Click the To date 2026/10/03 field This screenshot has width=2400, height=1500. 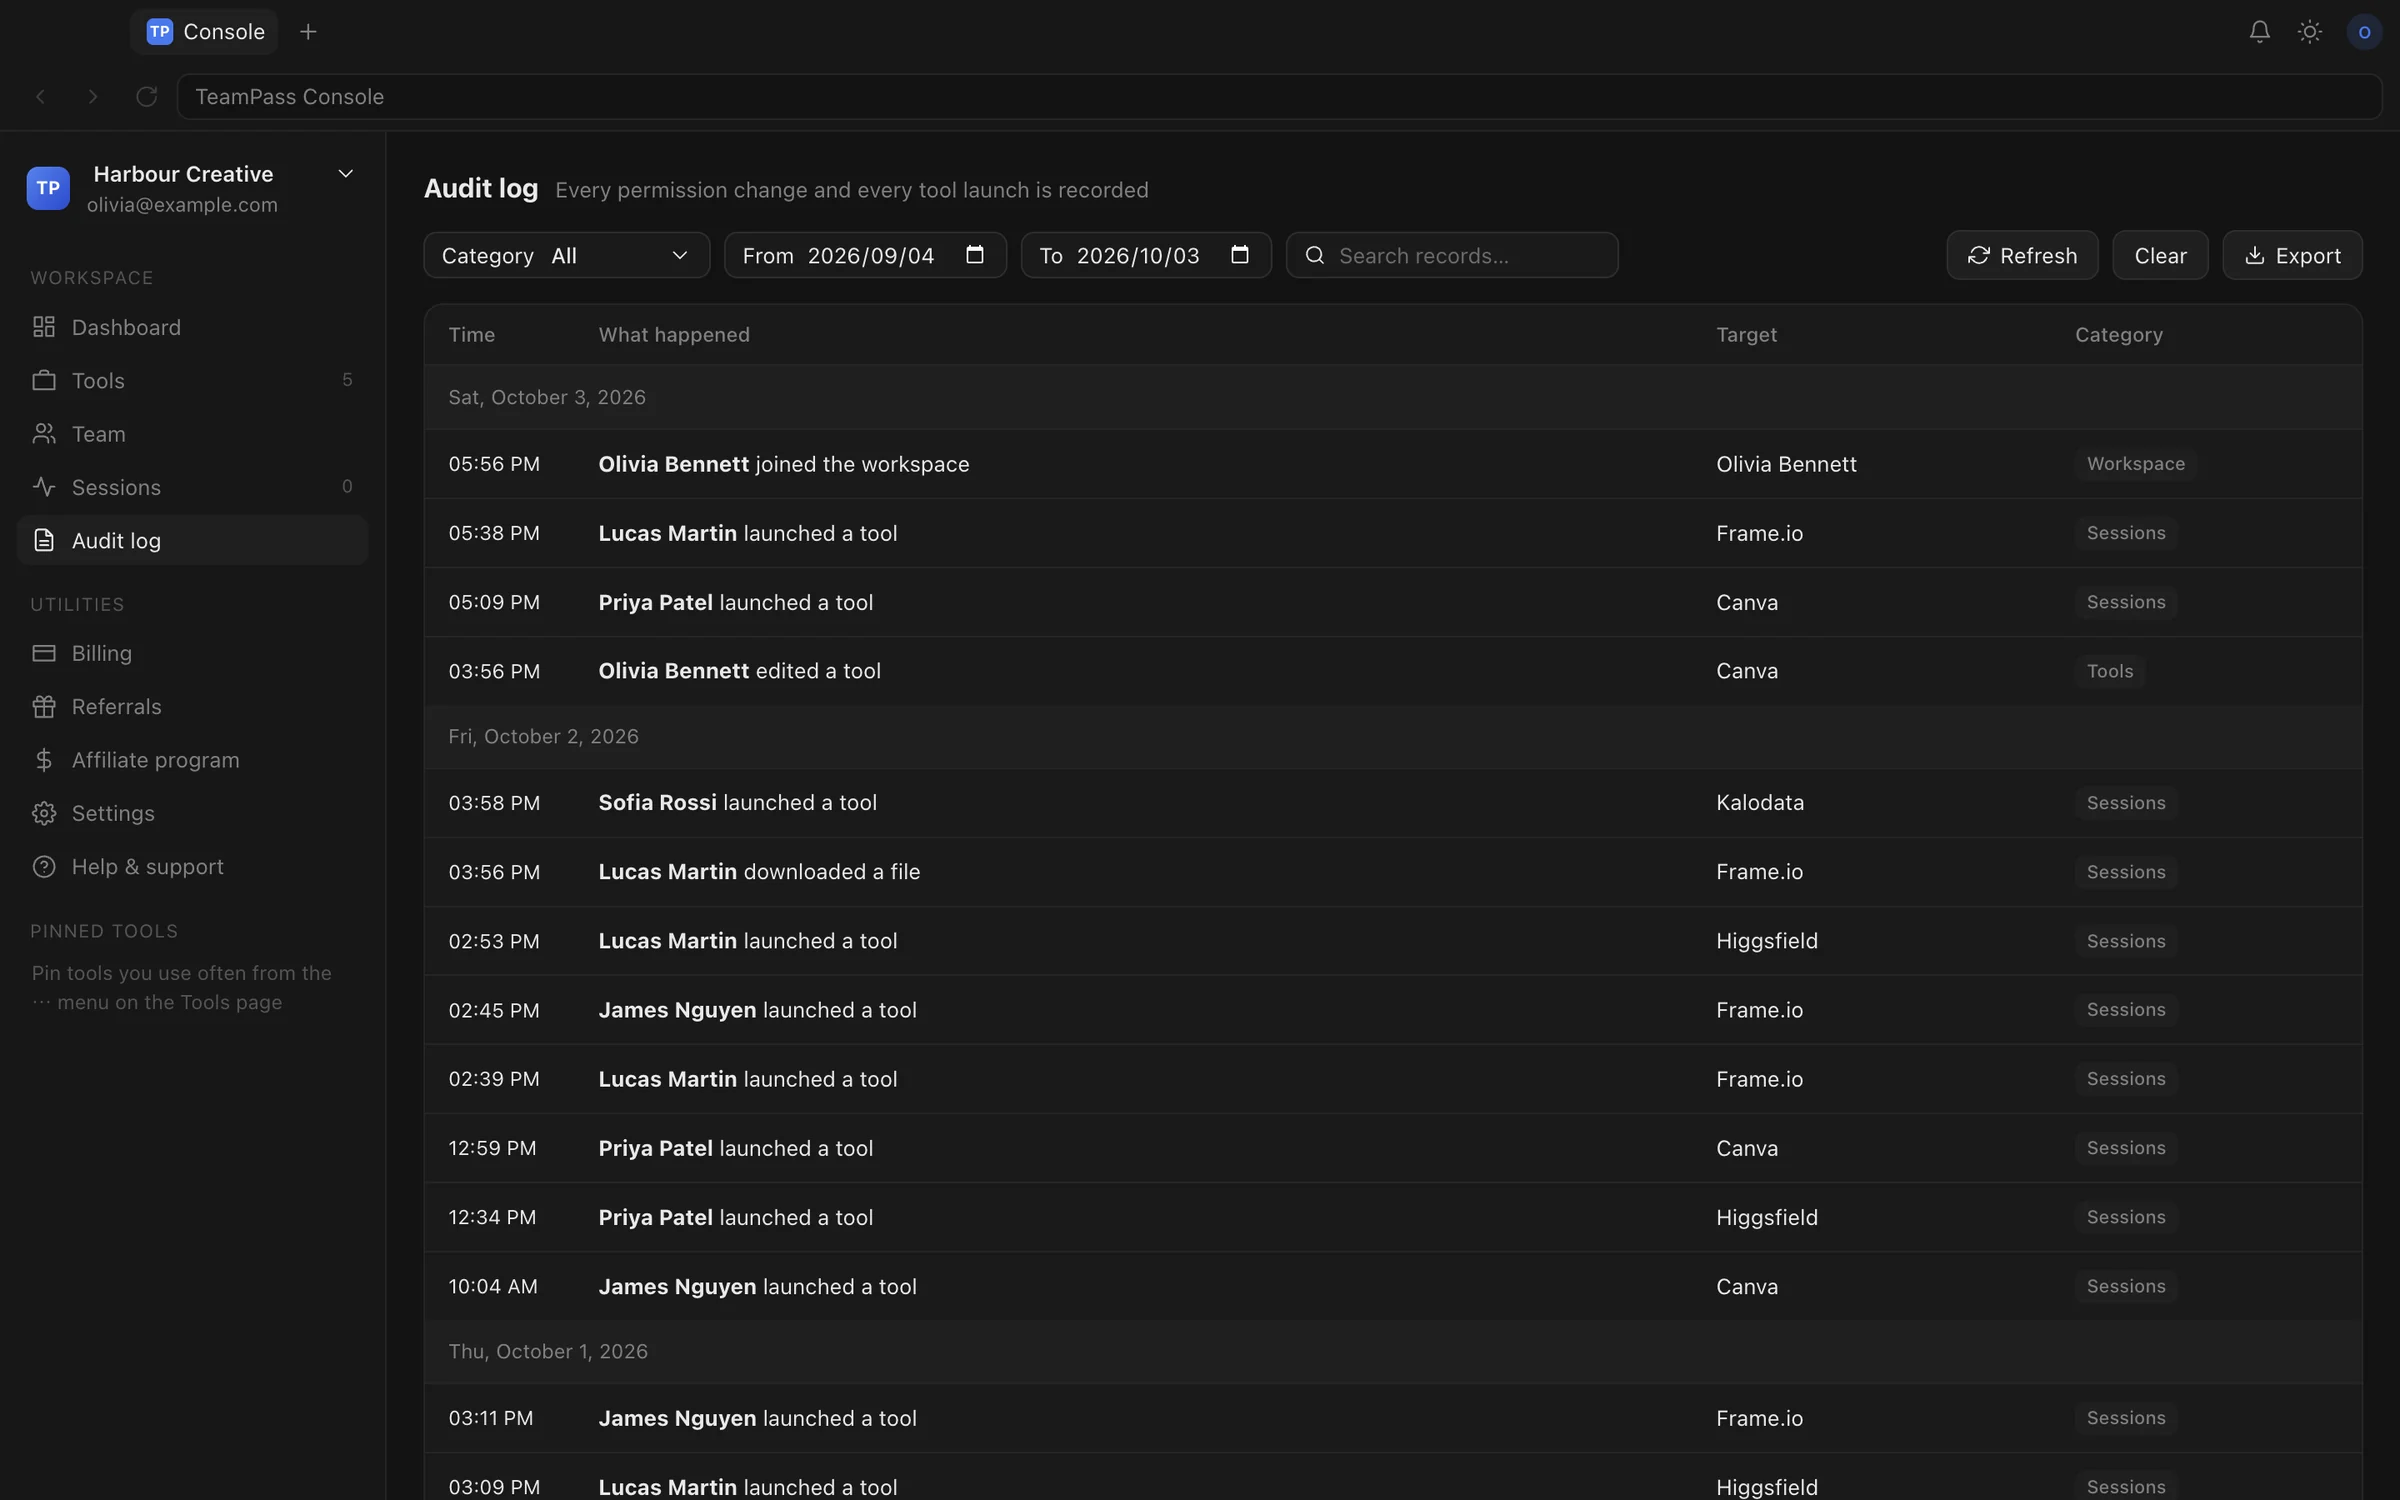[x=1146, y=255]
